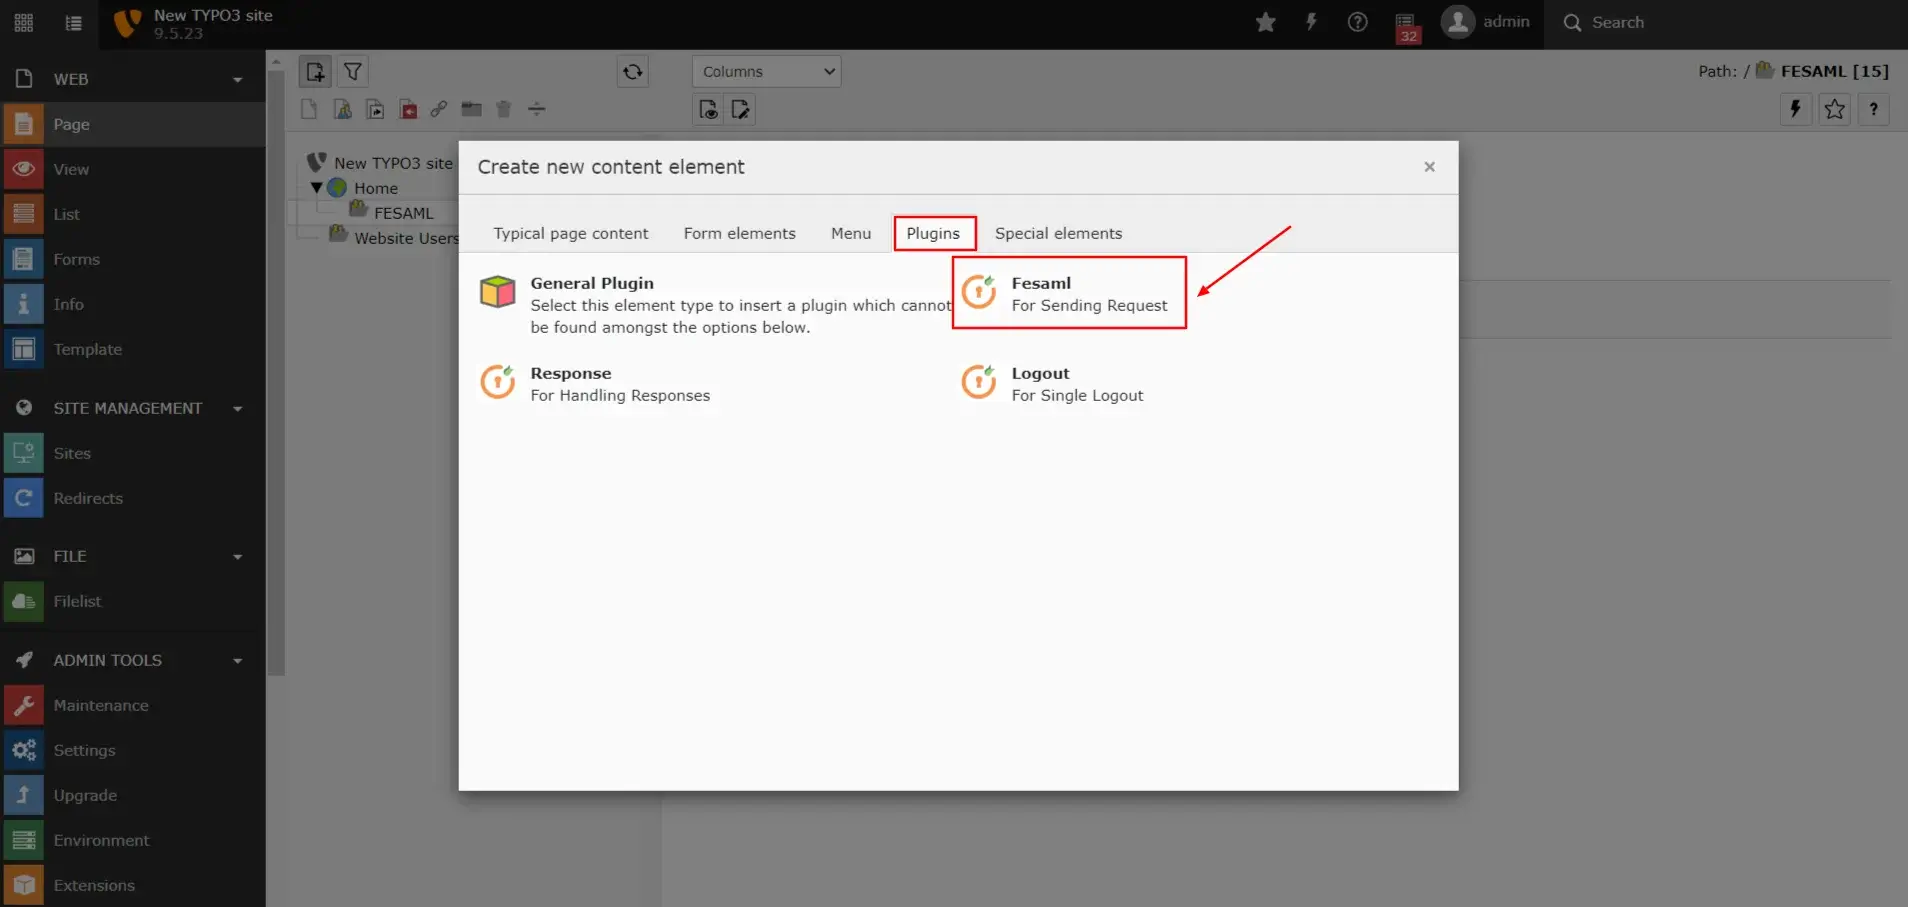Screen dimensions: 1908x907
Task: Click the folder icon in tree toolbar
Action: (471, 109)
